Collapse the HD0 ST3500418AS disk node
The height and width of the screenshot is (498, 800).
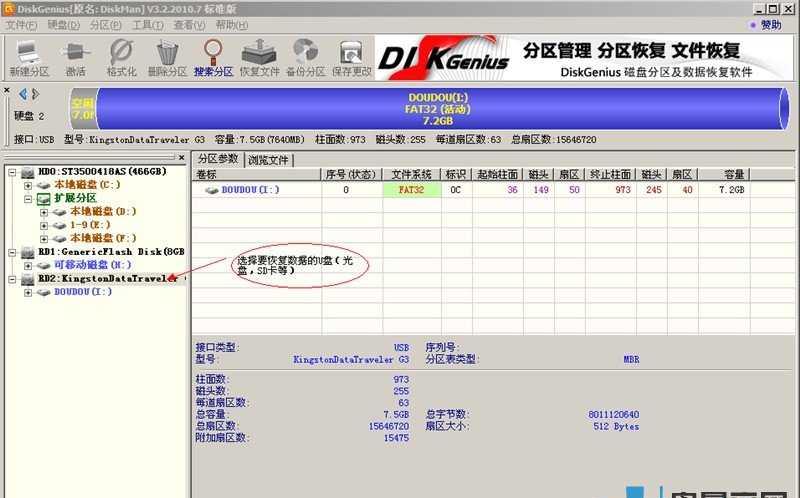(x=12, y=172)
